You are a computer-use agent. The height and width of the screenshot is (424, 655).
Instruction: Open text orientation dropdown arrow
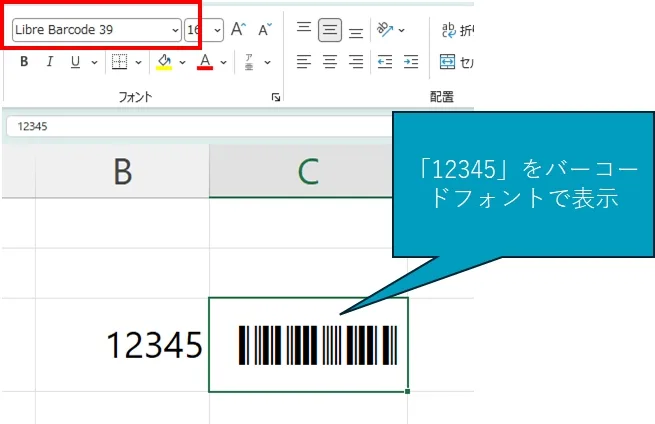point(401,30)
